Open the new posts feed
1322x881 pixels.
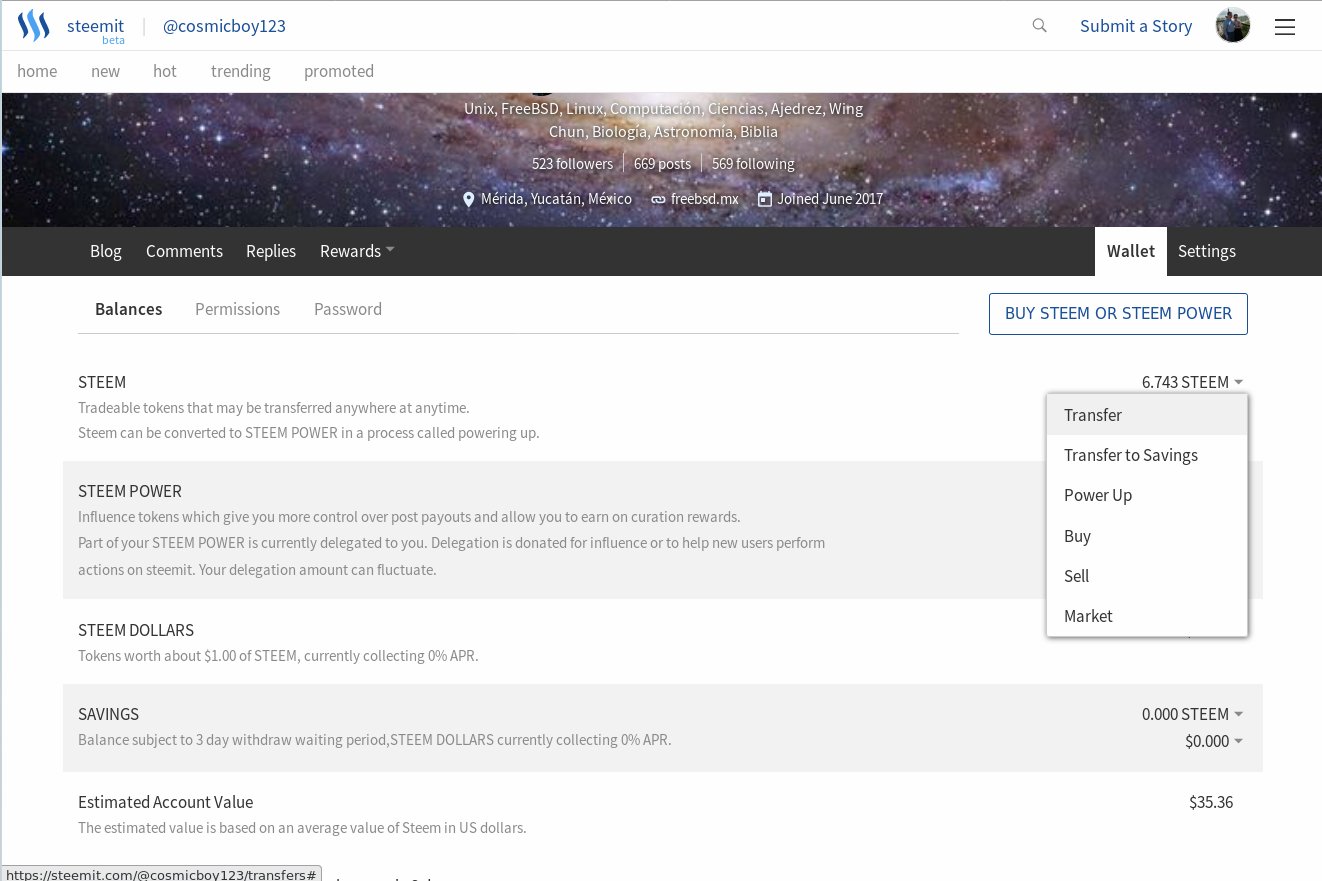click(x=105, y=71)
